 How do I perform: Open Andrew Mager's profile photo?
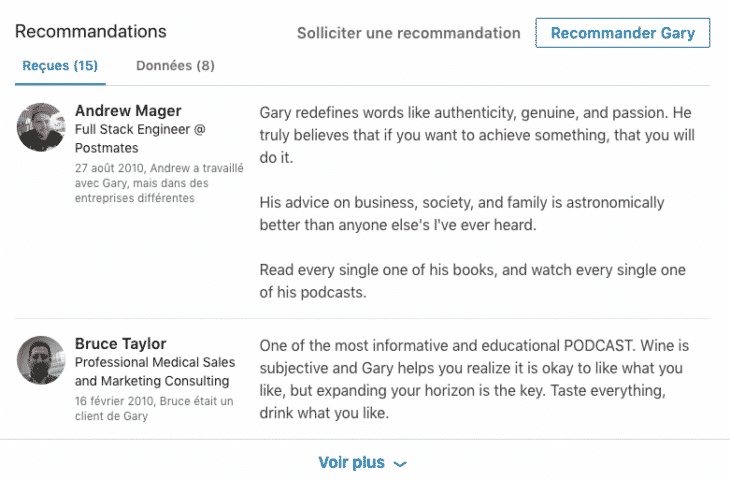tap(41, 128)
